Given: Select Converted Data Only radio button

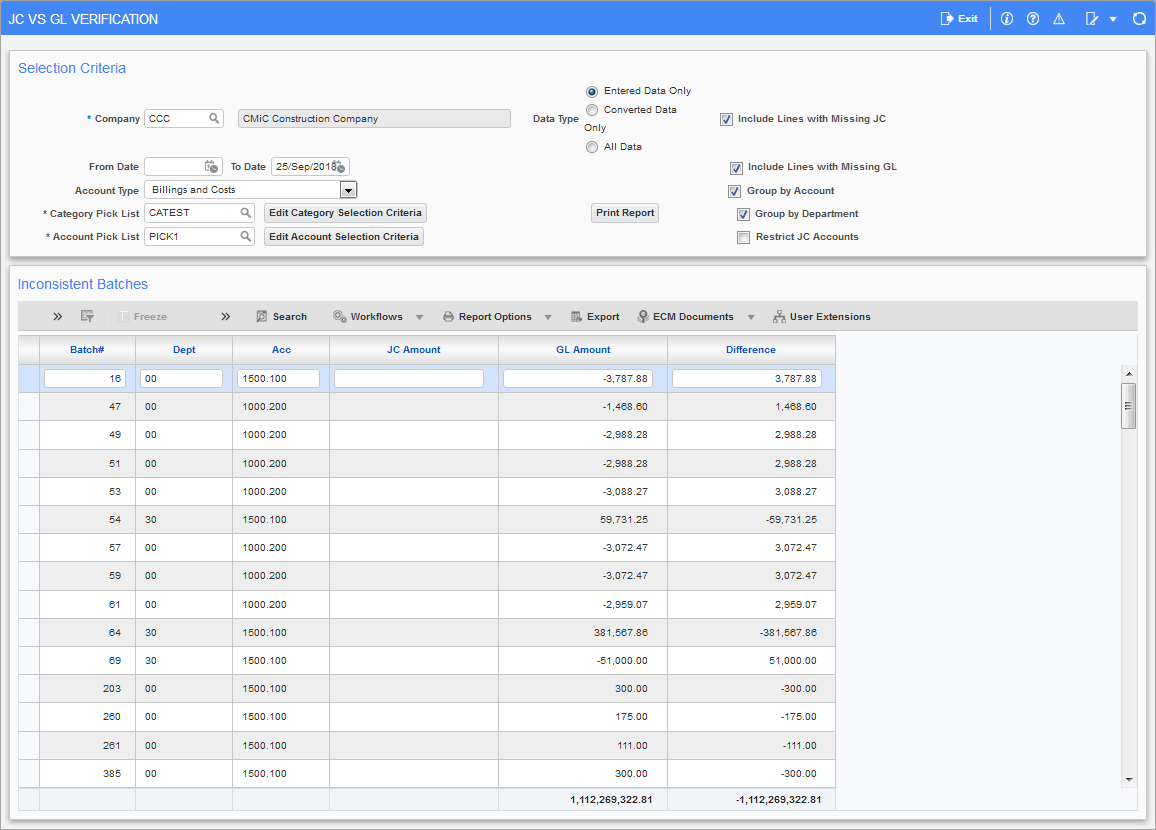Looking at the screenshot, I should click(592, 110).
